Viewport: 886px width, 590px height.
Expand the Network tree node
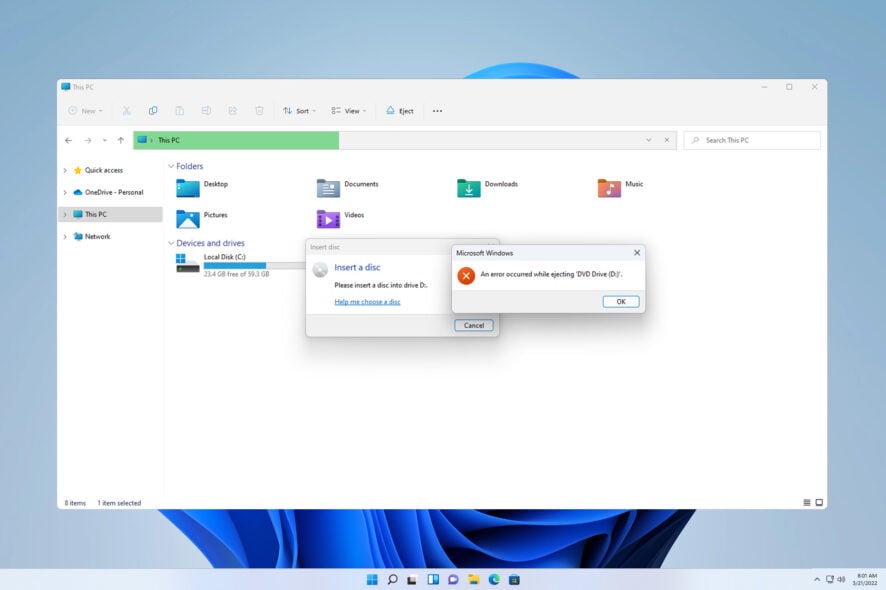click(65, 236)
